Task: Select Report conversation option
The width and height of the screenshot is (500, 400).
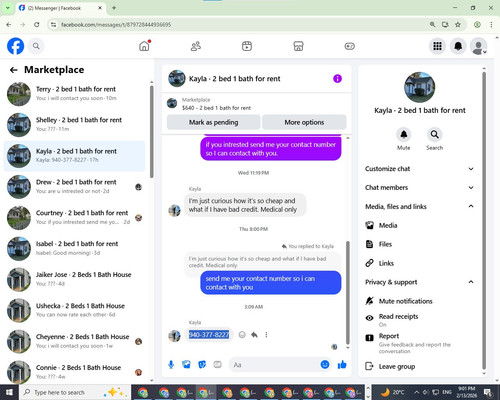Action: click(419, 343)
